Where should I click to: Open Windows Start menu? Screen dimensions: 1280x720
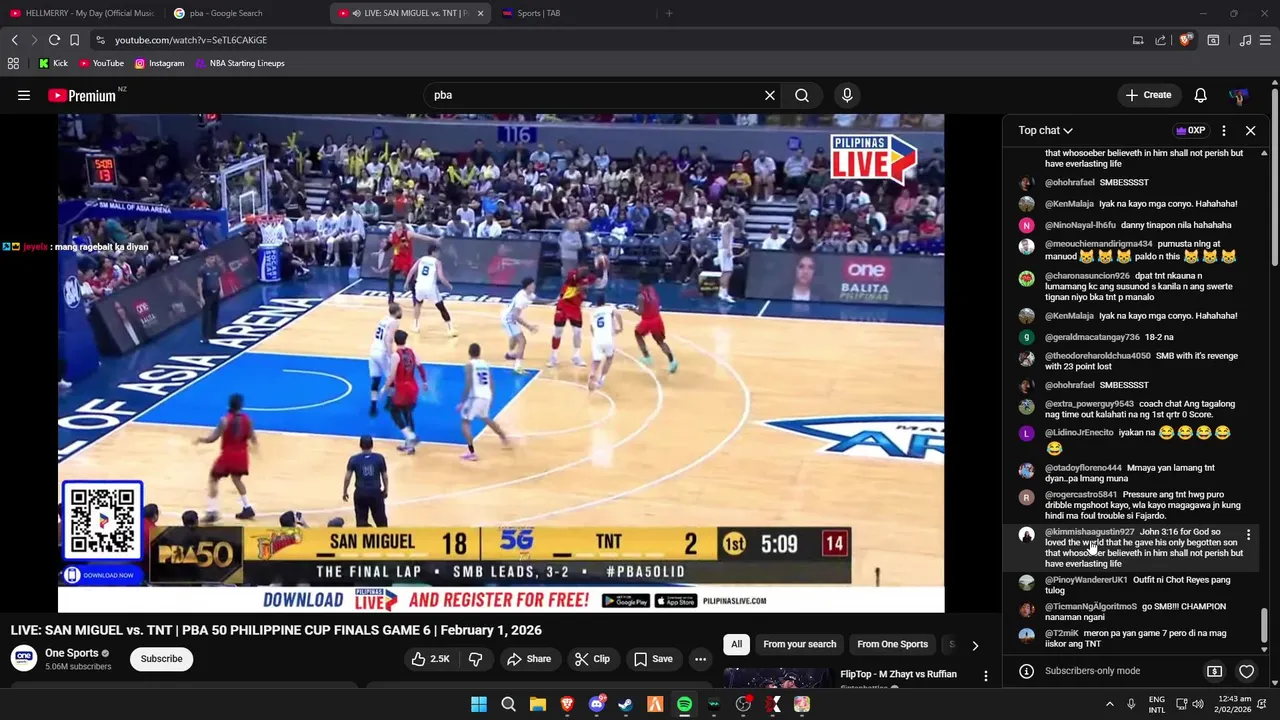(479, 704)
